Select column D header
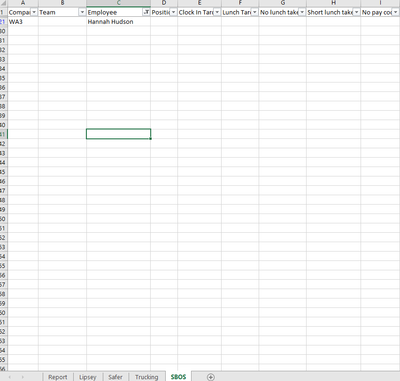Viewport: 400px width, 381px height. (164, 3)
